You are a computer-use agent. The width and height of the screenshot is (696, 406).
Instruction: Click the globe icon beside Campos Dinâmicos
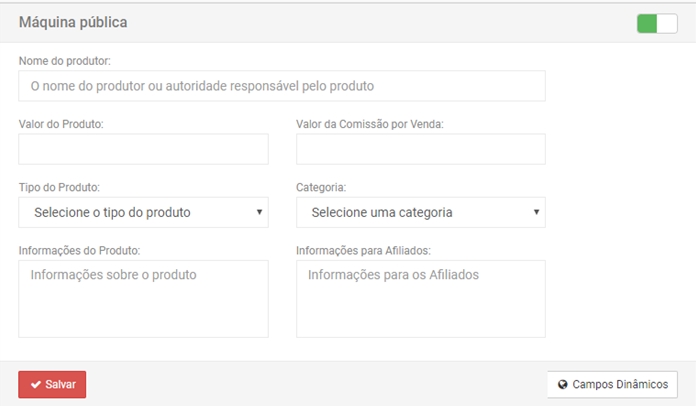(x=563, y=385)
